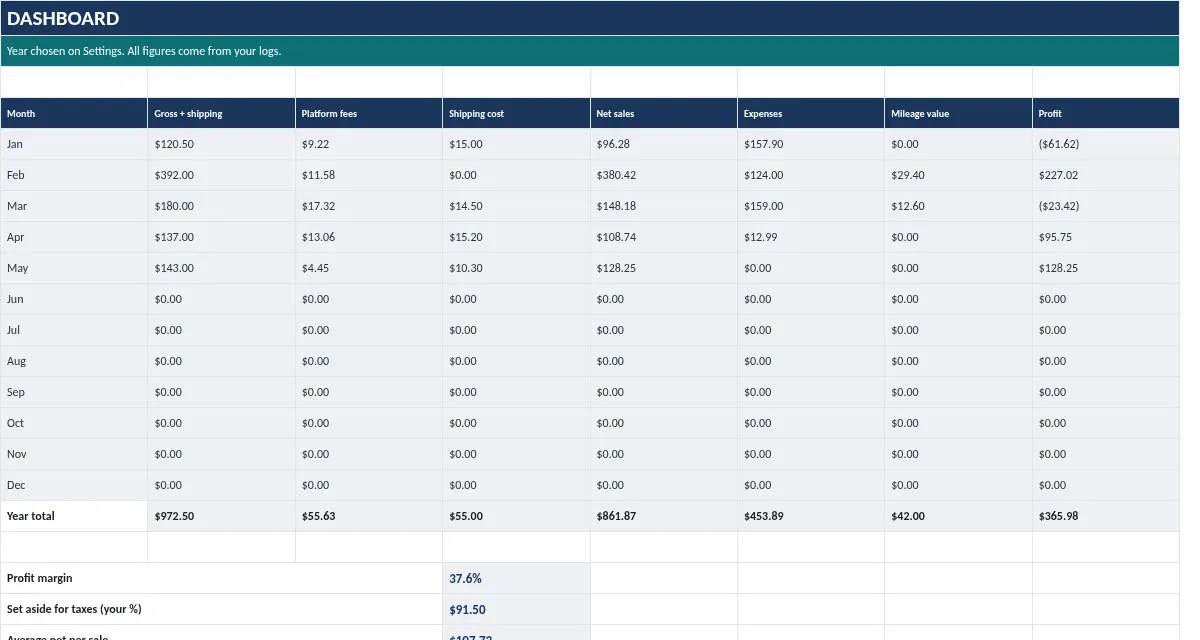Screen dimensions: 1200x640
Task: Select Feb mileage value $29.40
Action: [x=958, y=175]
